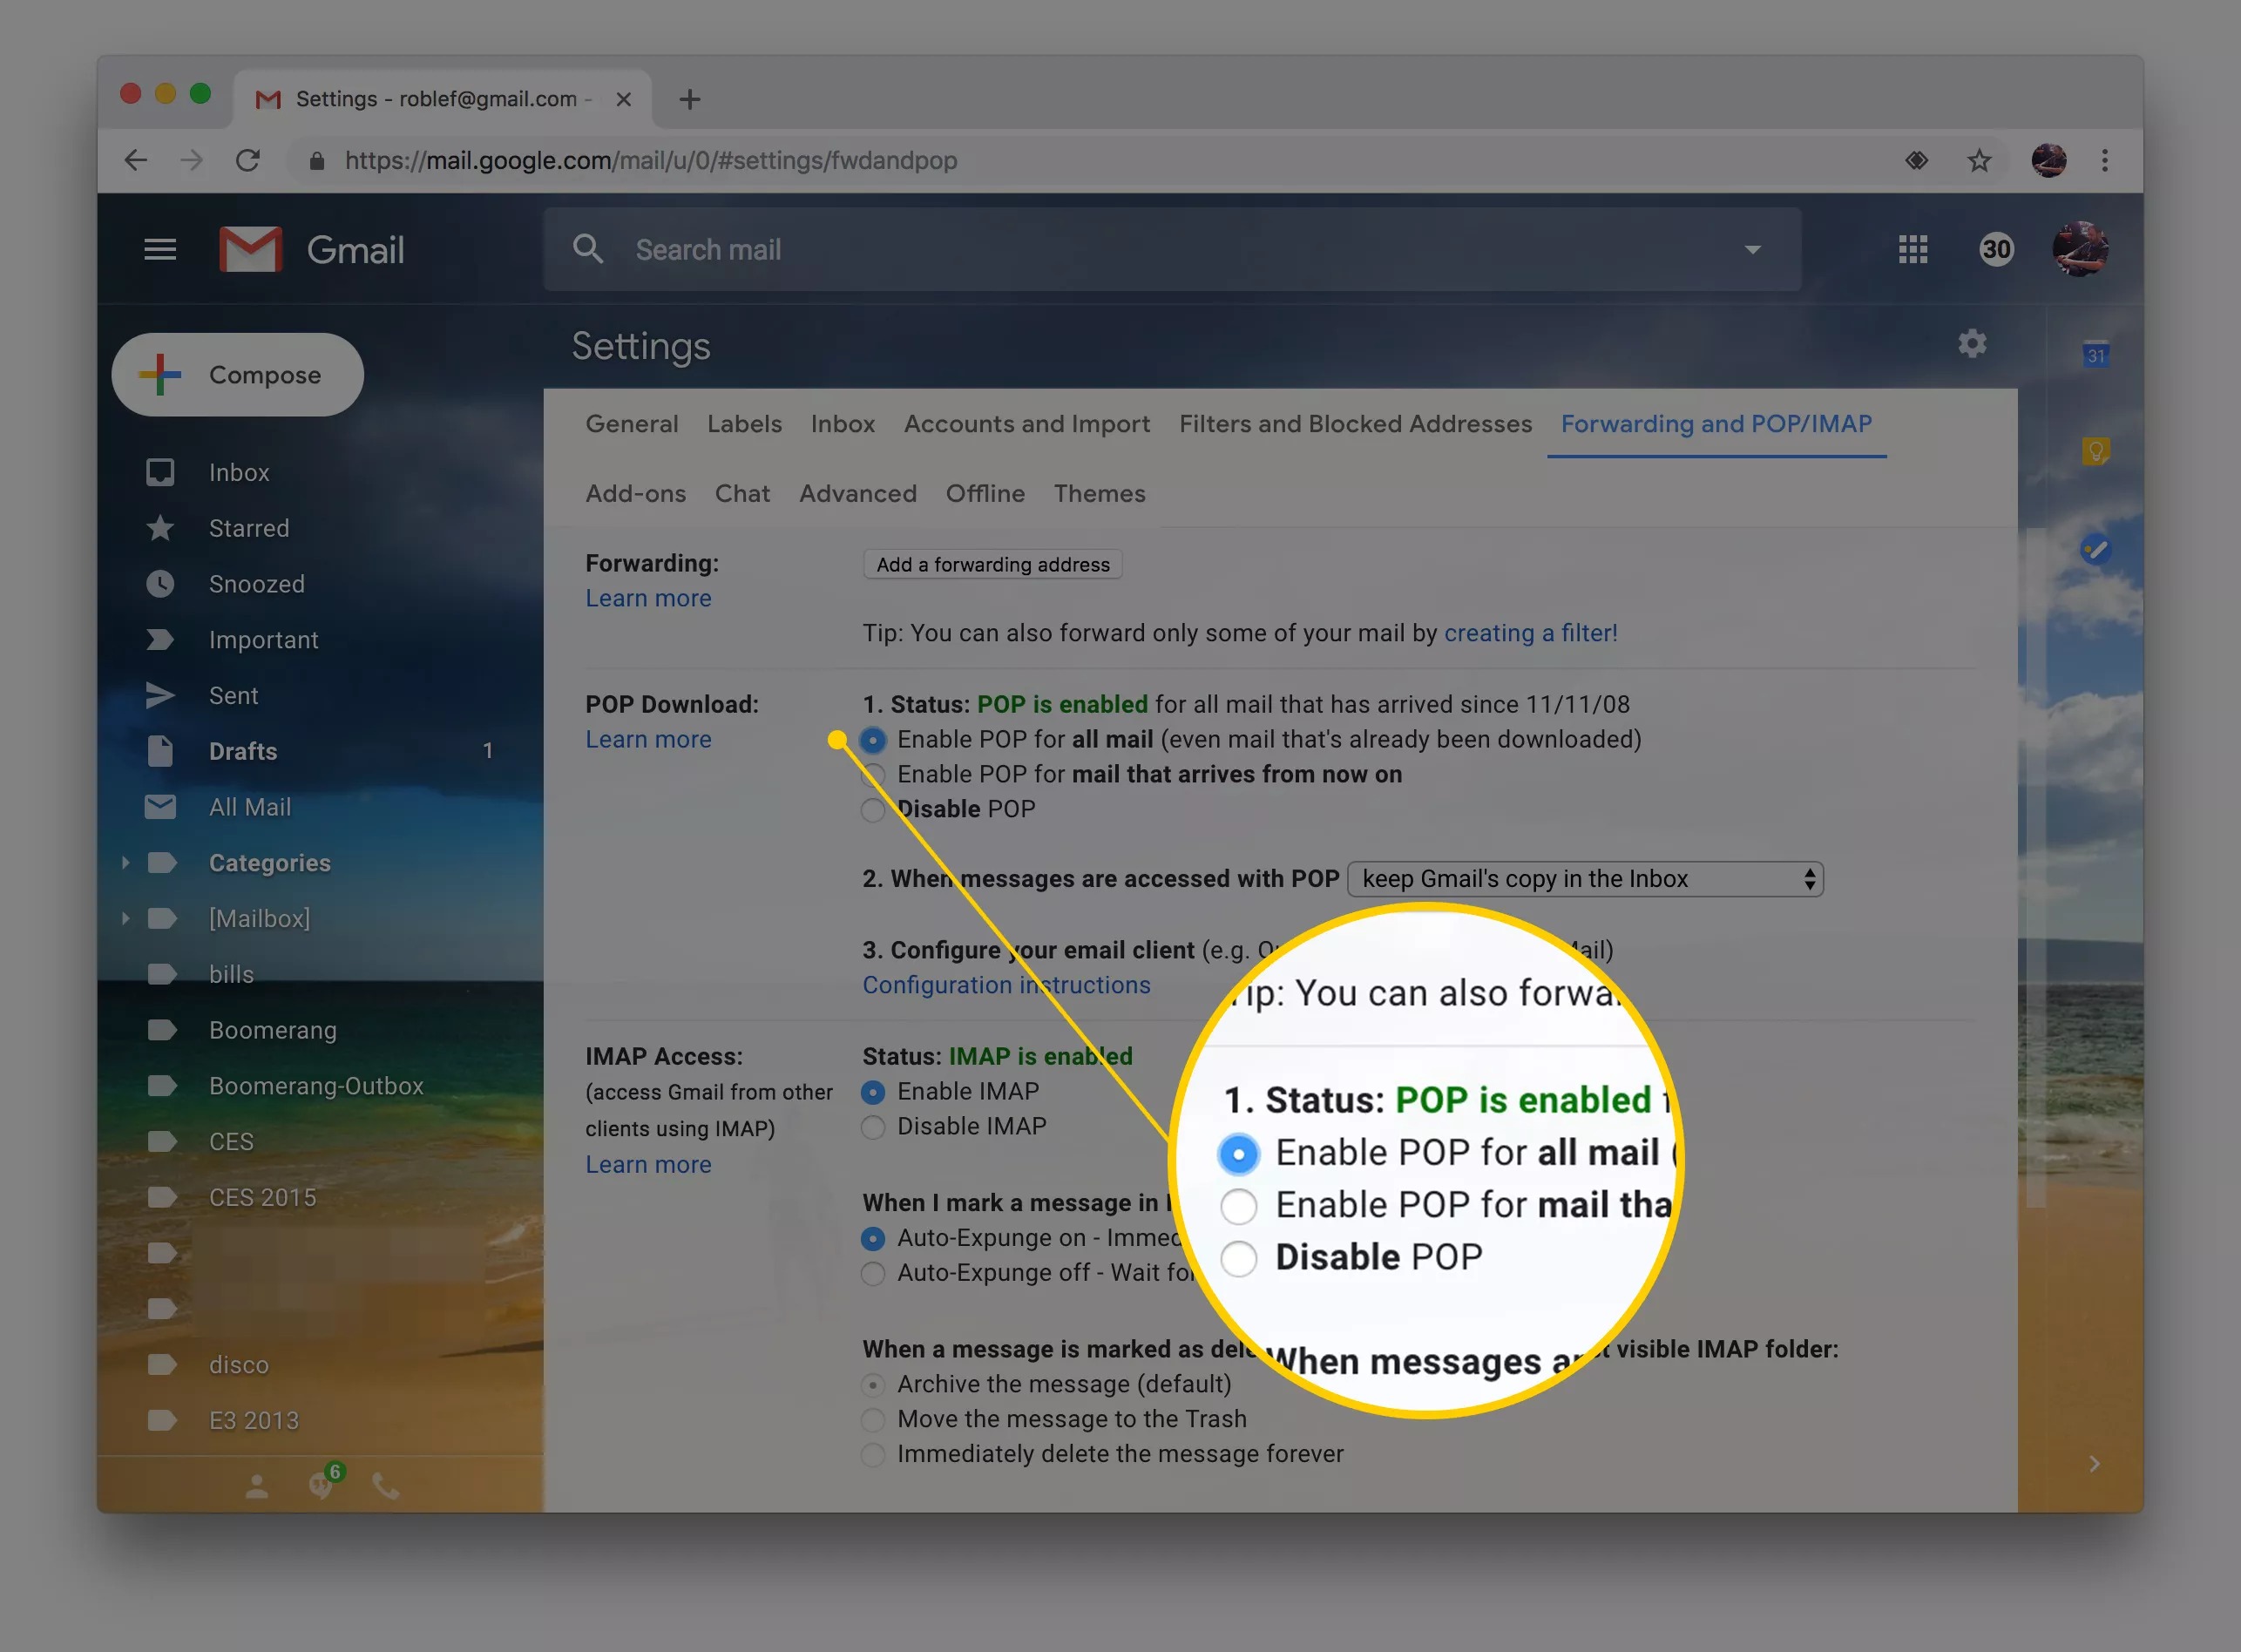Click the search magnifier icon

pyautogui.click(x=588, y=249)
